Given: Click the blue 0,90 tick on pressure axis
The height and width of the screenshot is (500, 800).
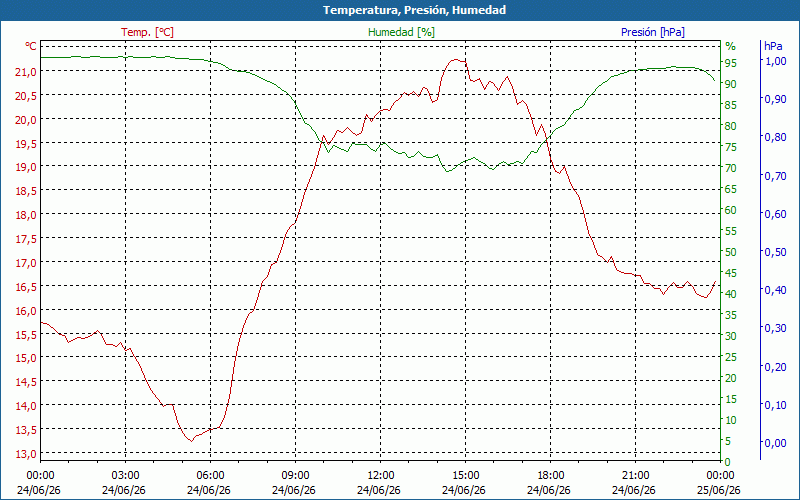Looking at the screenshot, I should click(775, 99).
